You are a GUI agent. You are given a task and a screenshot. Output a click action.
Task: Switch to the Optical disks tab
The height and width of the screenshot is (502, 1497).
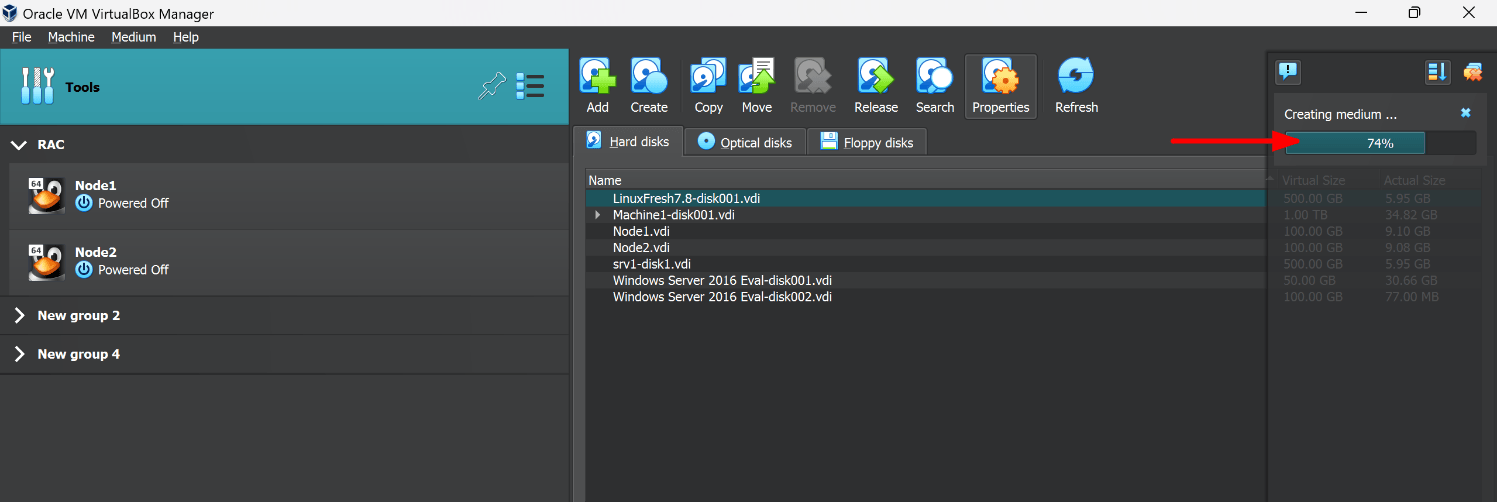click(x=745, y=142)
